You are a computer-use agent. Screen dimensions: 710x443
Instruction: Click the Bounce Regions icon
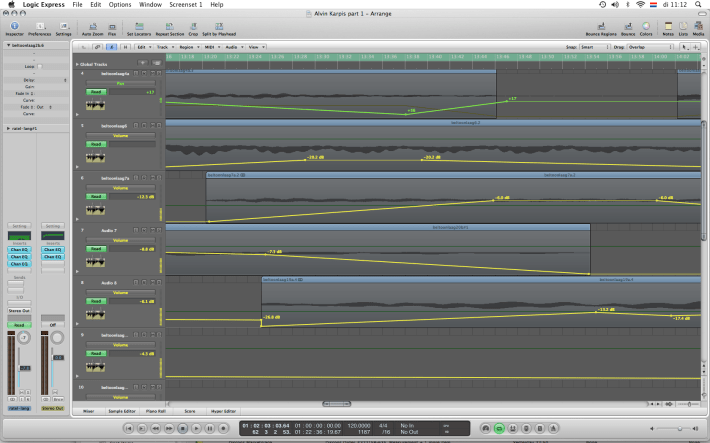point(599,23)
